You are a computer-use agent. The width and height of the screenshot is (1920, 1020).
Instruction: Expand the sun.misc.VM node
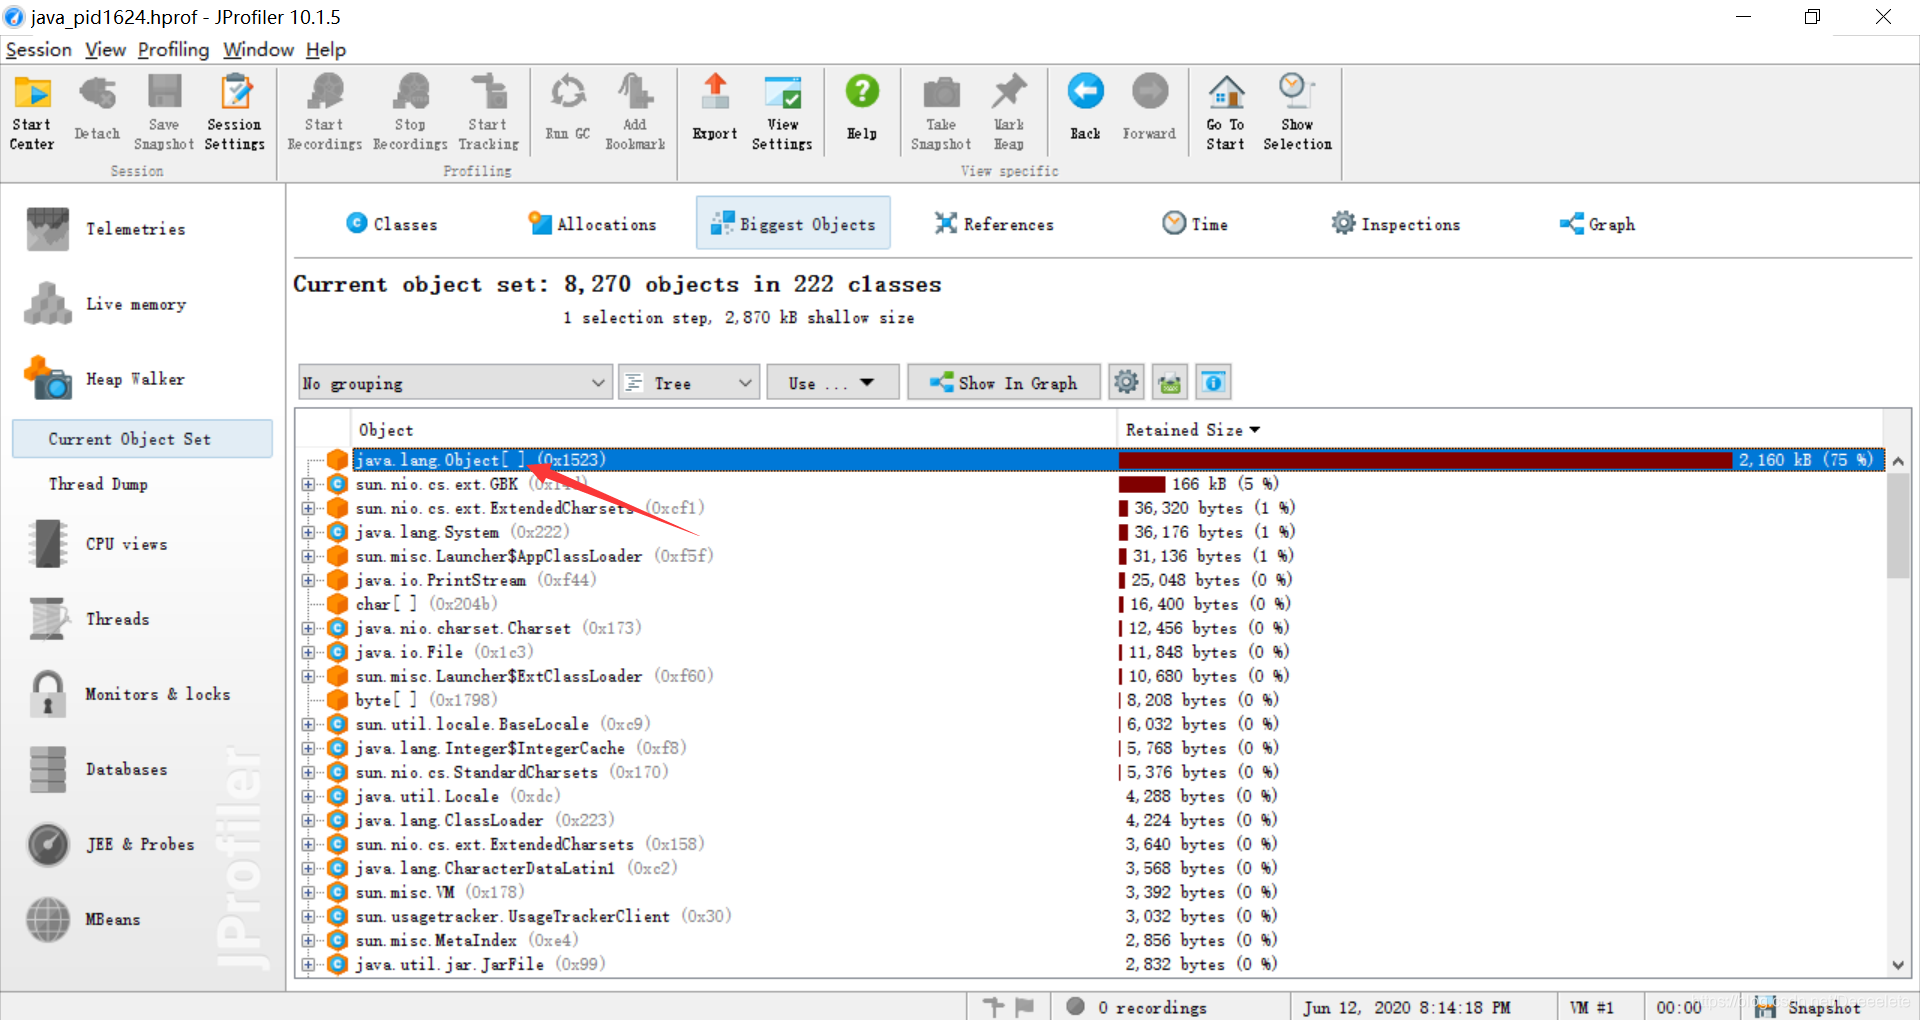coord(308,892)
